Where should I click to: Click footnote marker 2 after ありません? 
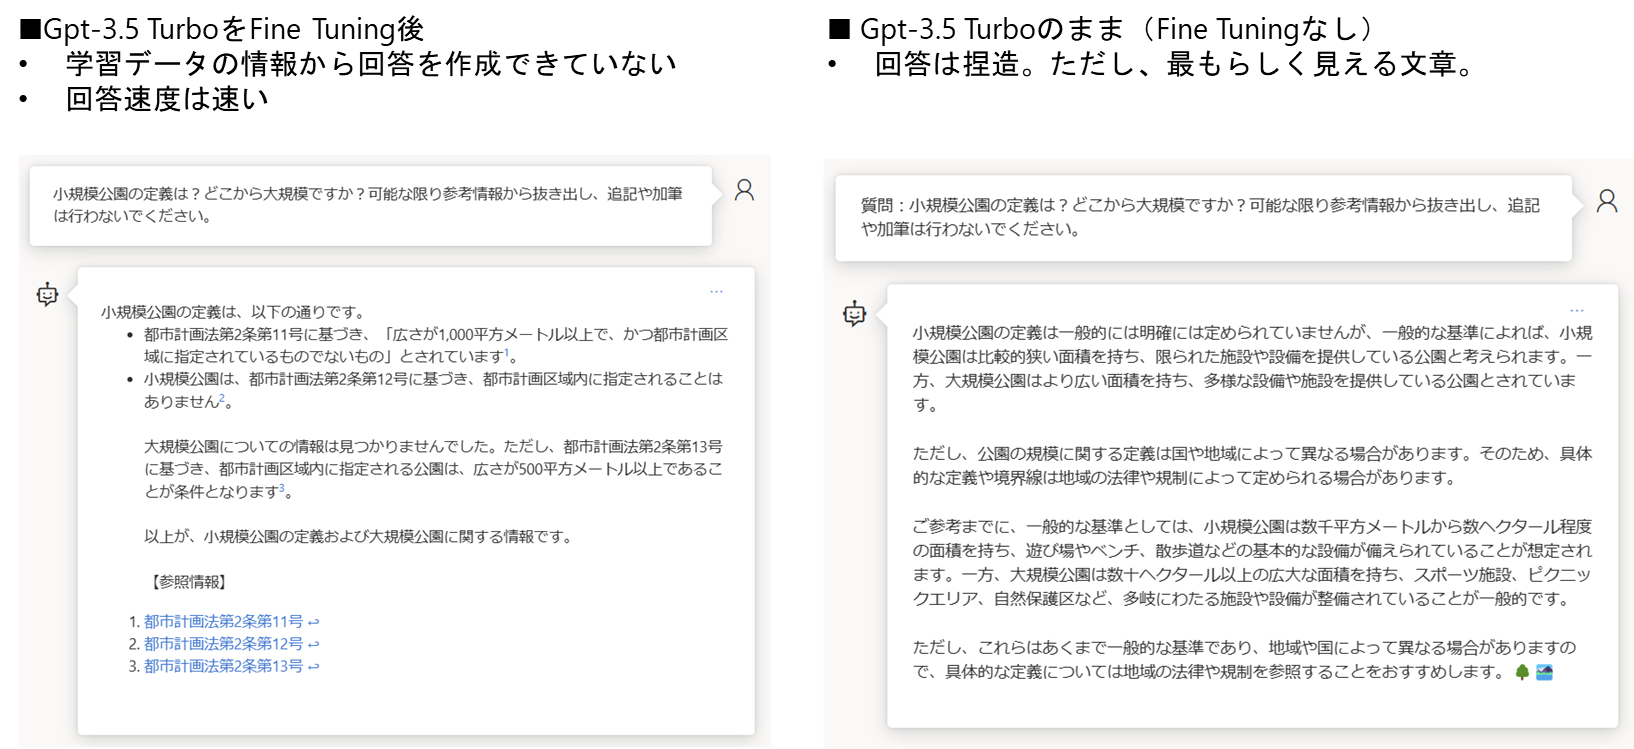pyautogui.click(x=222, y=397)
